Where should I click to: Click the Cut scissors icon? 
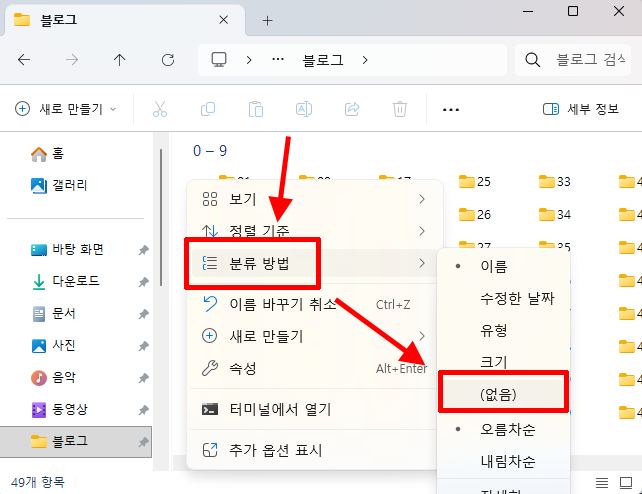click(x=160, y=109)
